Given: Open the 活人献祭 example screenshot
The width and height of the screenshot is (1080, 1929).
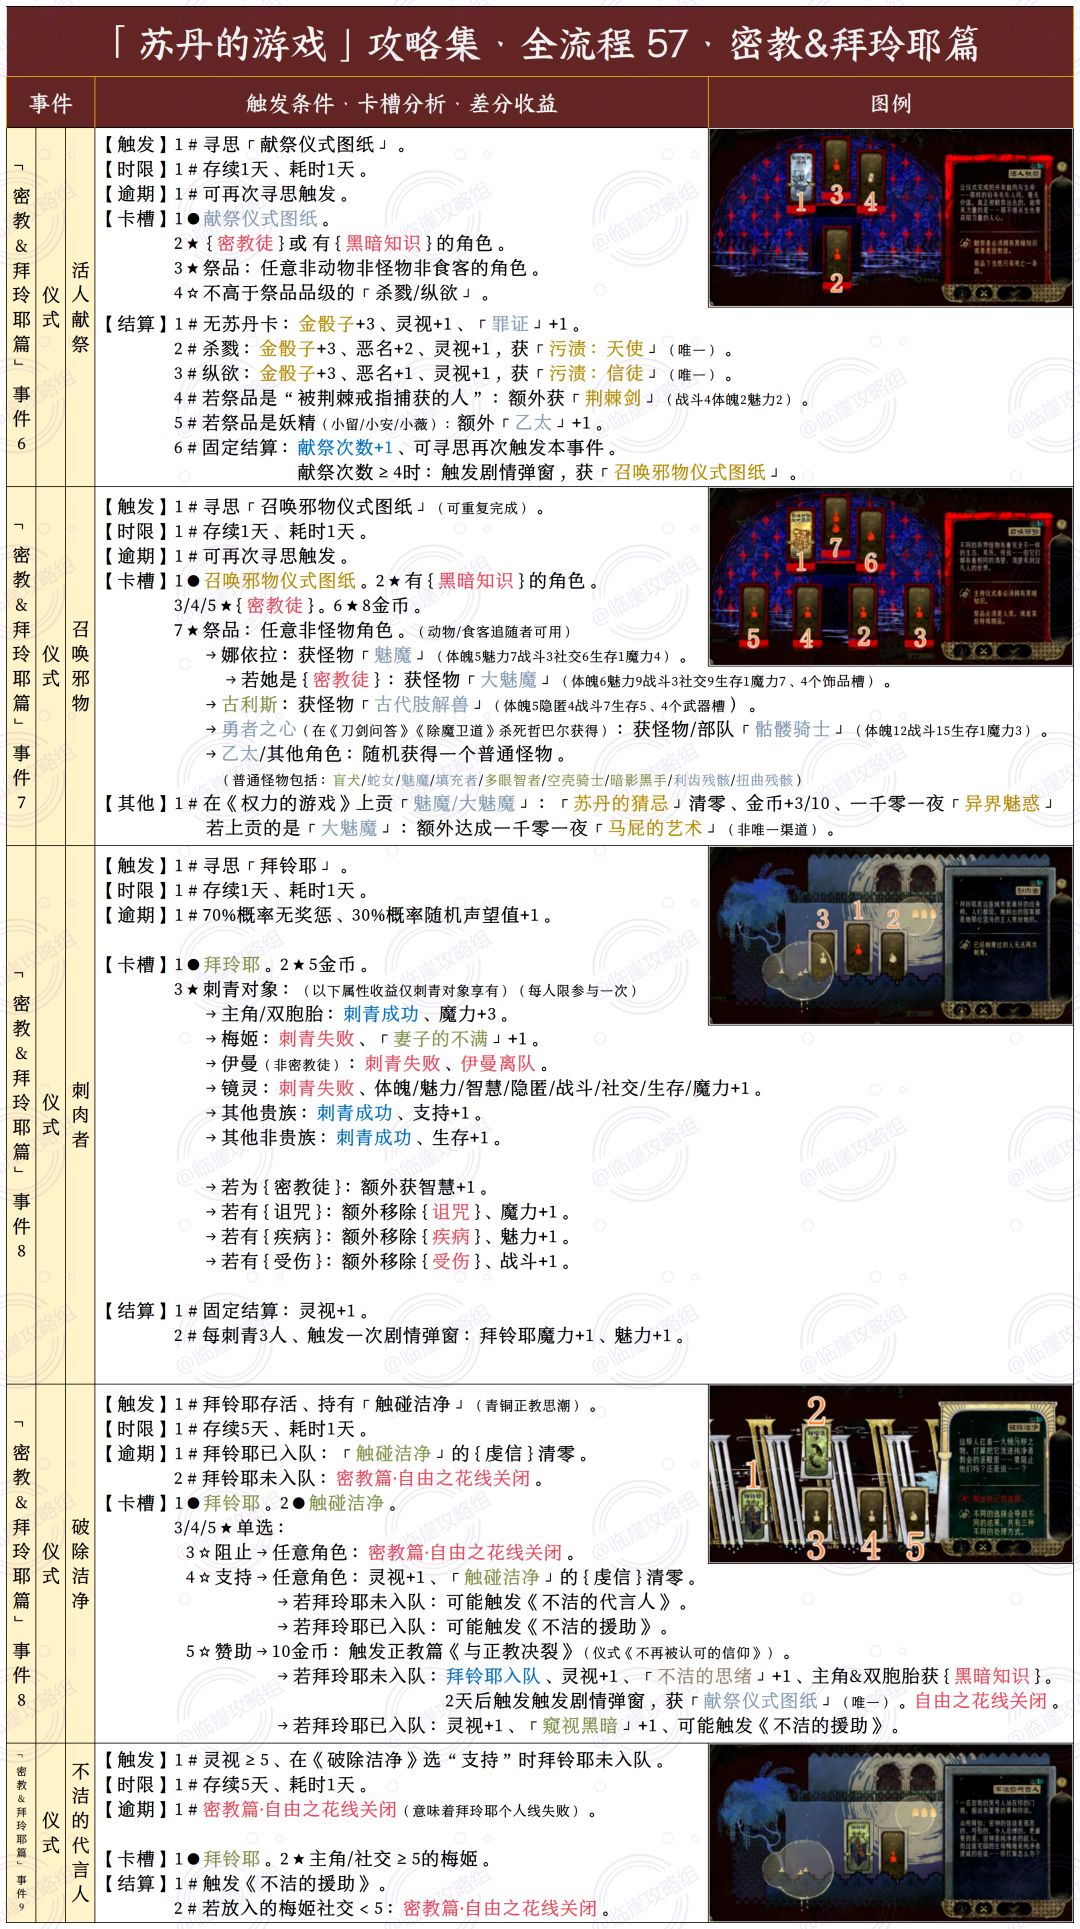Looking at the screenshot, I should 890,217.
